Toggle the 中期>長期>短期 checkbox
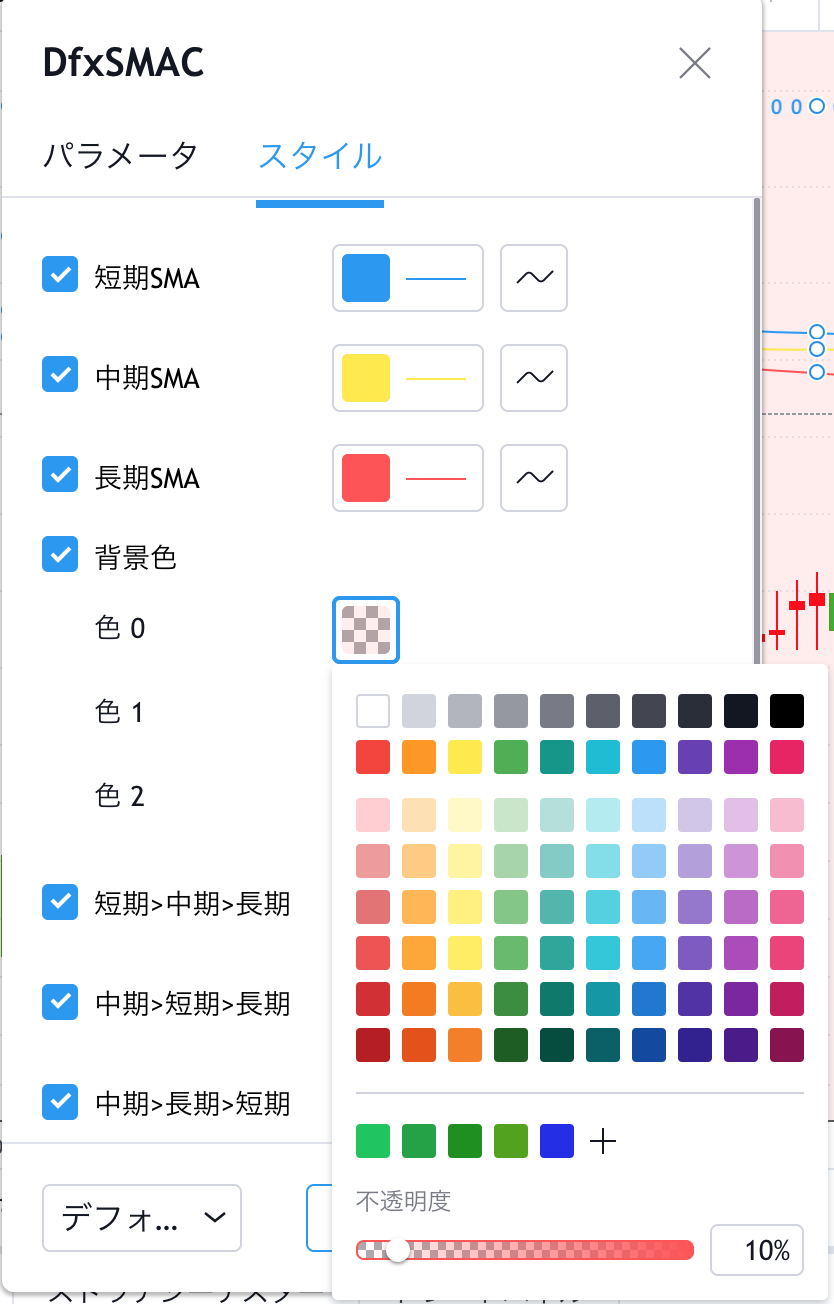Viewport: 834px width, 1304px height. [60, 1102]
